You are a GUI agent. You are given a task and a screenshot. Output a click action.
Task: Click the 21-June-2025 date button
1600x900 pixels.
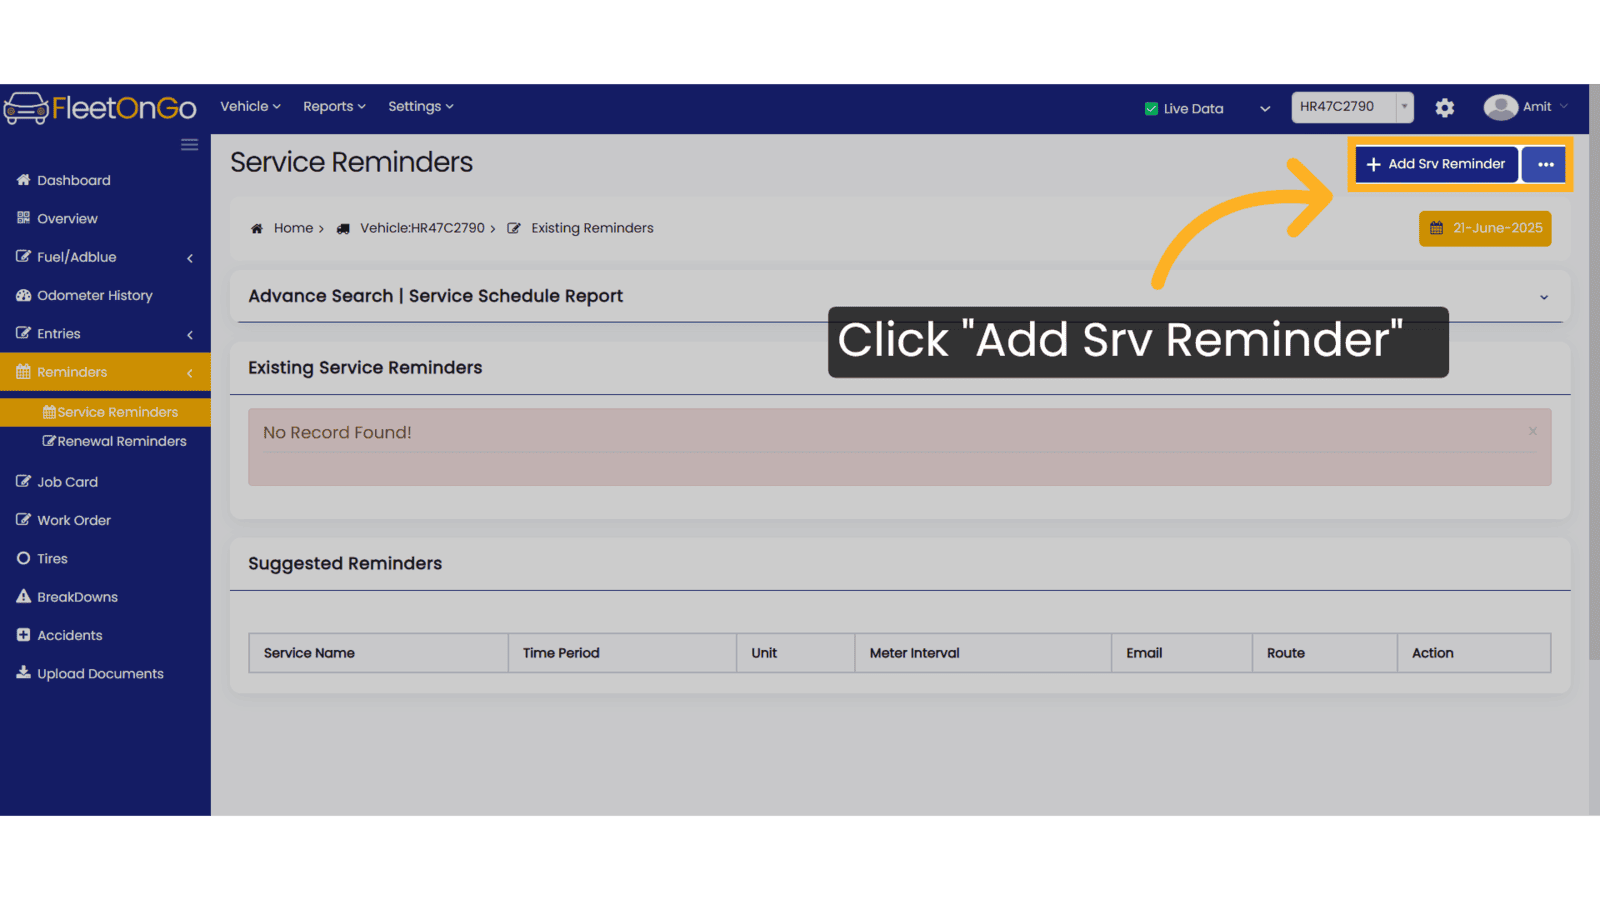(x=1485, y=228)
